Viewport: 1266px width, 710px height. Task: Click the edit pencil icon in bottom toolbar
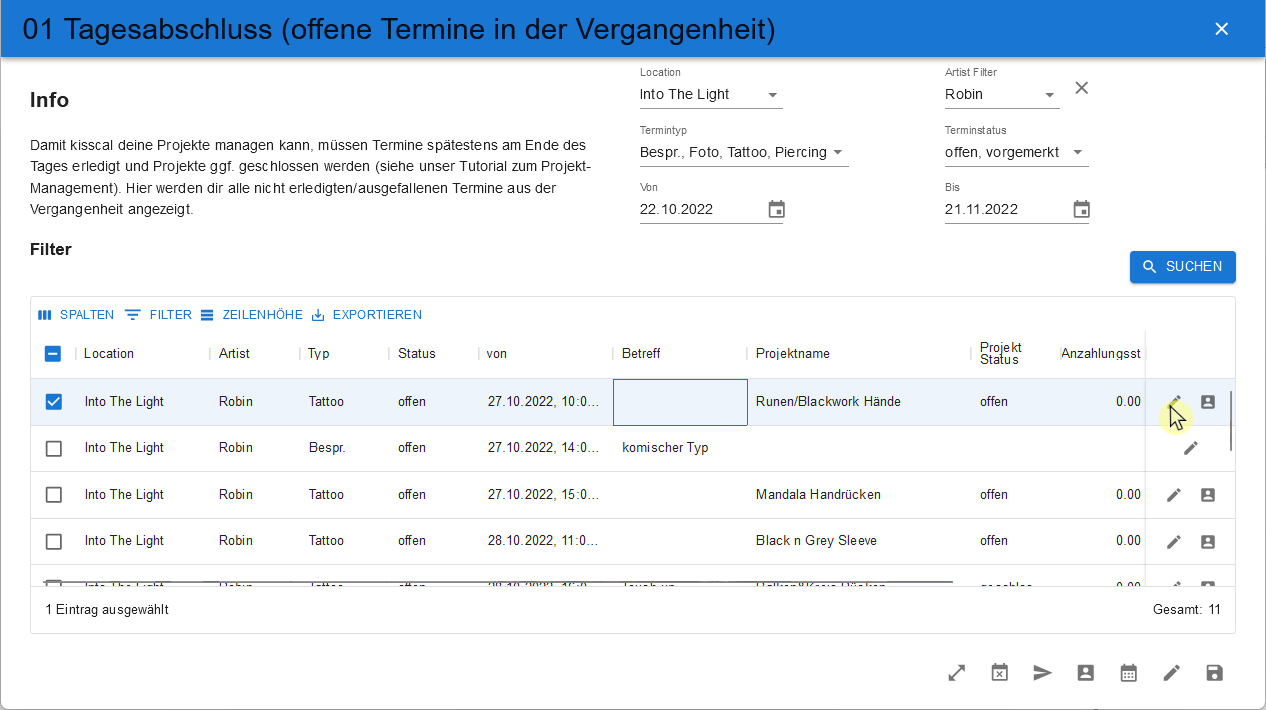(x=1172, y=673)
